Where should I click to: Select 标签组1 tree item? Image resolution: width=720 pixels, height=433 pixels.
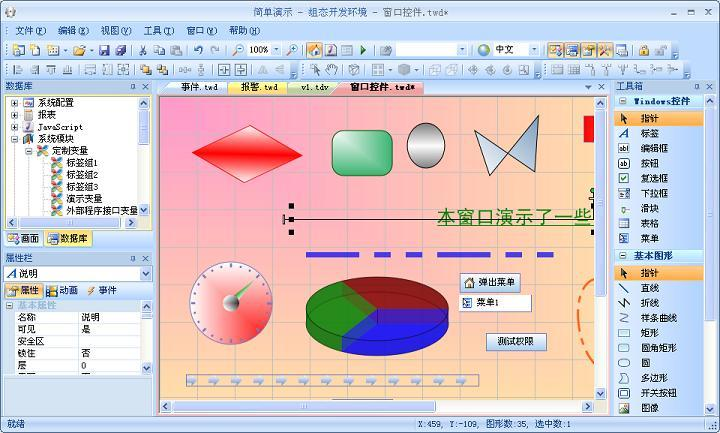tap(82, 163)
